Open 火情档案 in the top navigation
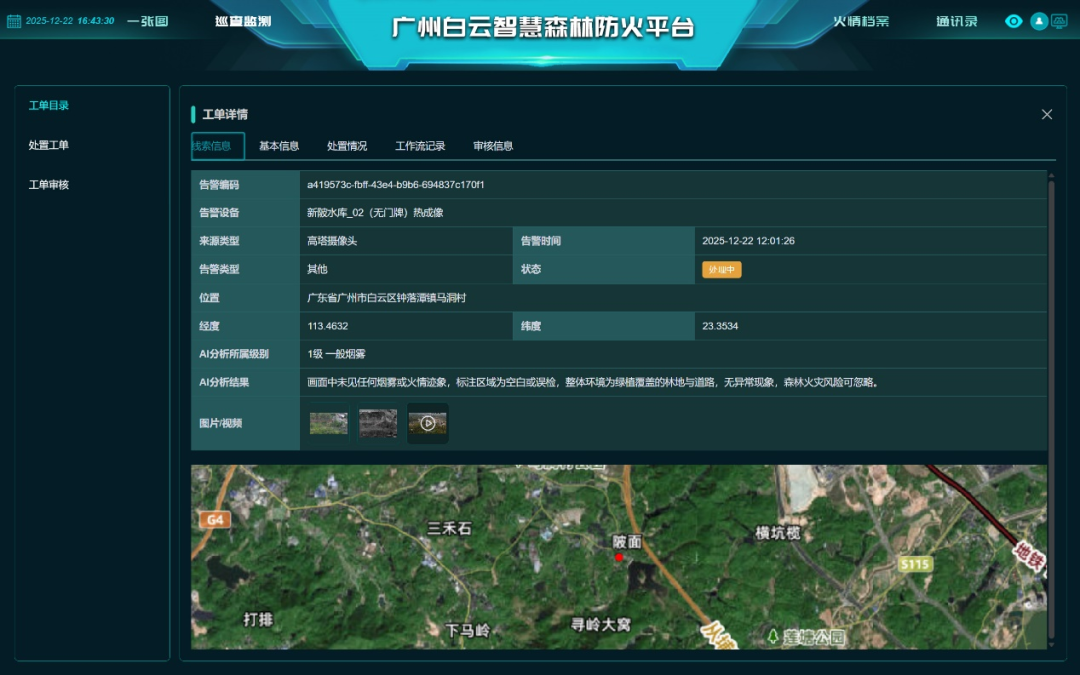Viewport: 1080px width, 675px height. [861, 21]
